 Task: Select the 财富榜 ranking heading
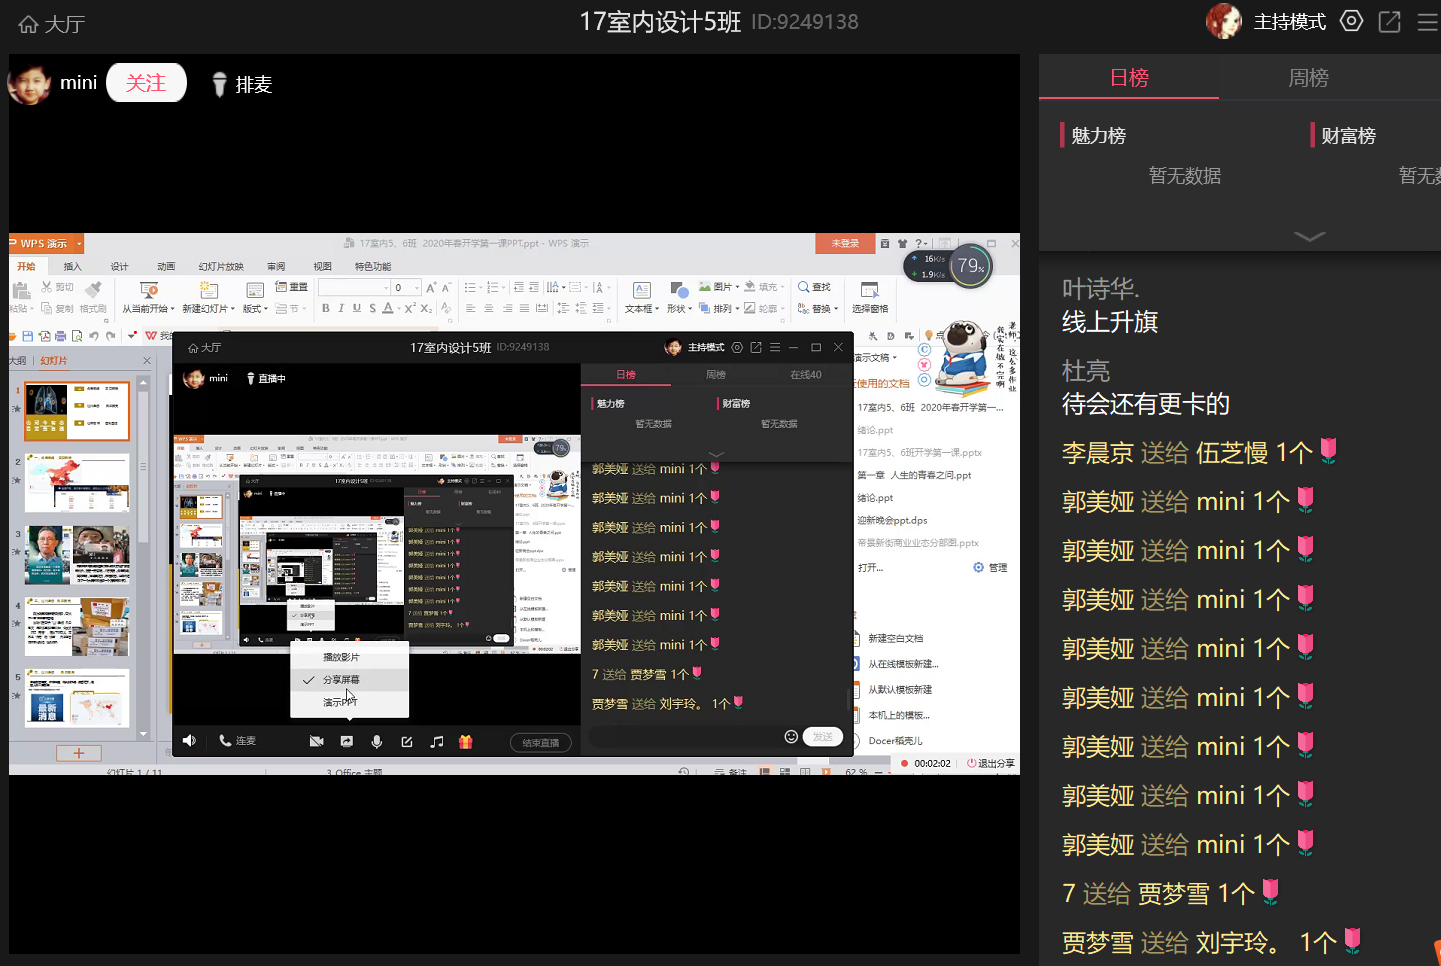[1348, 136]
